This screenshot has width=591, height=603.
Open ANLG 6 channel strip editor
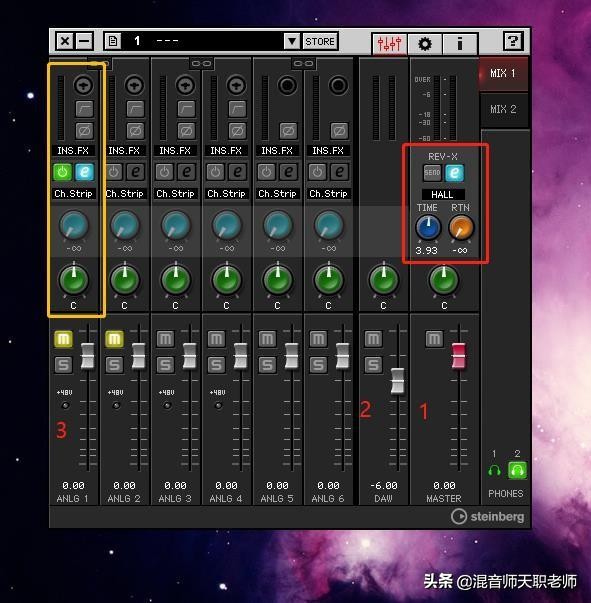(x=339, y=172)
